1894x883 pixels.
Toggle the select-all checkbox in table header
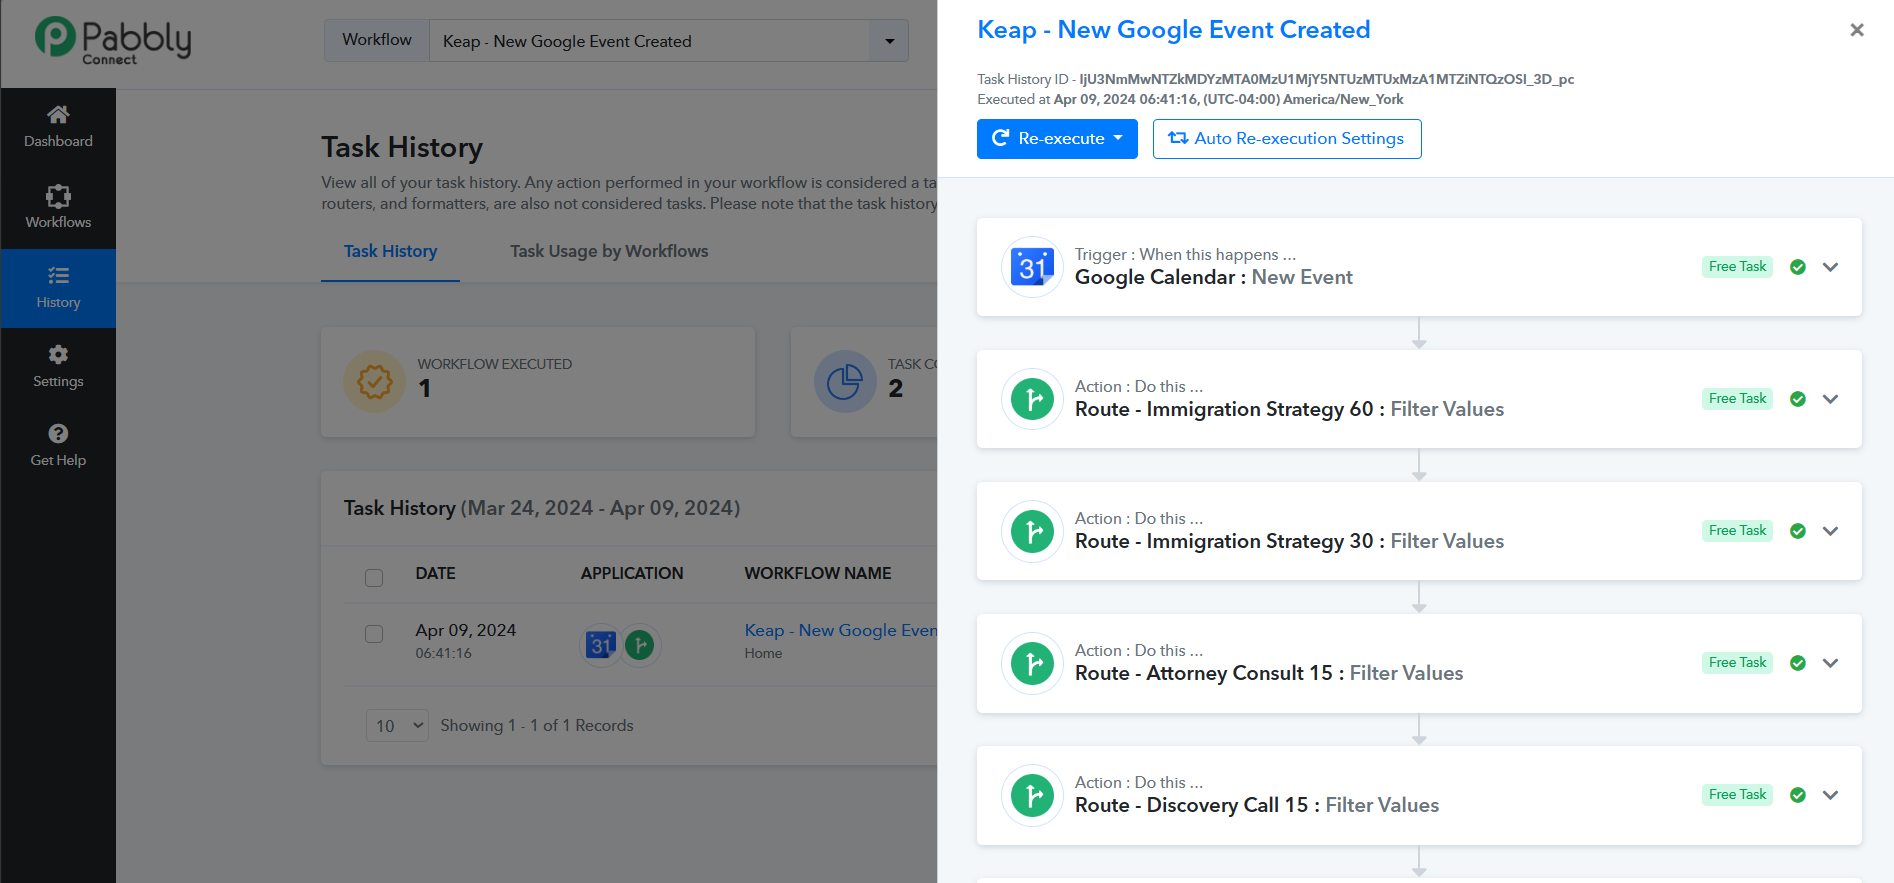click(x=374, y=577)
